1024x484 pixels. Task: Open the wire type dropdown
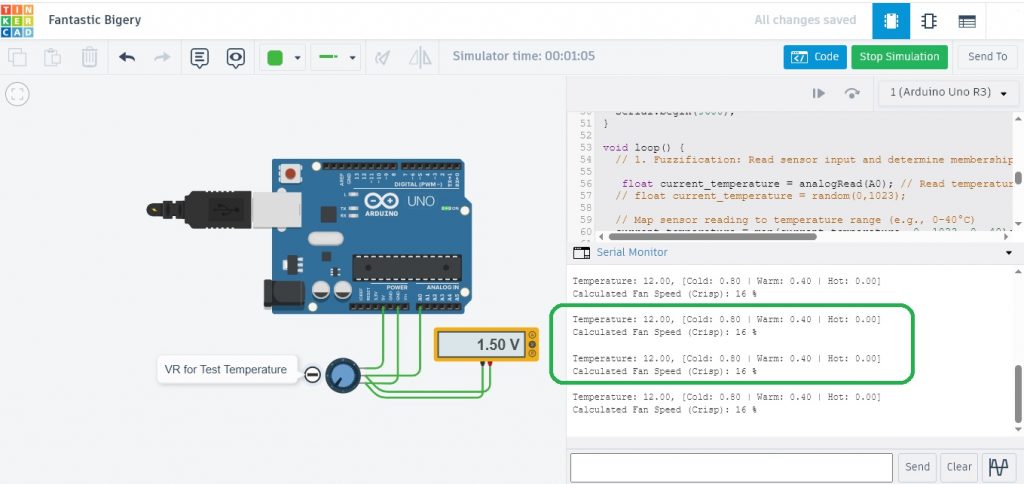[x=336, y=57]
